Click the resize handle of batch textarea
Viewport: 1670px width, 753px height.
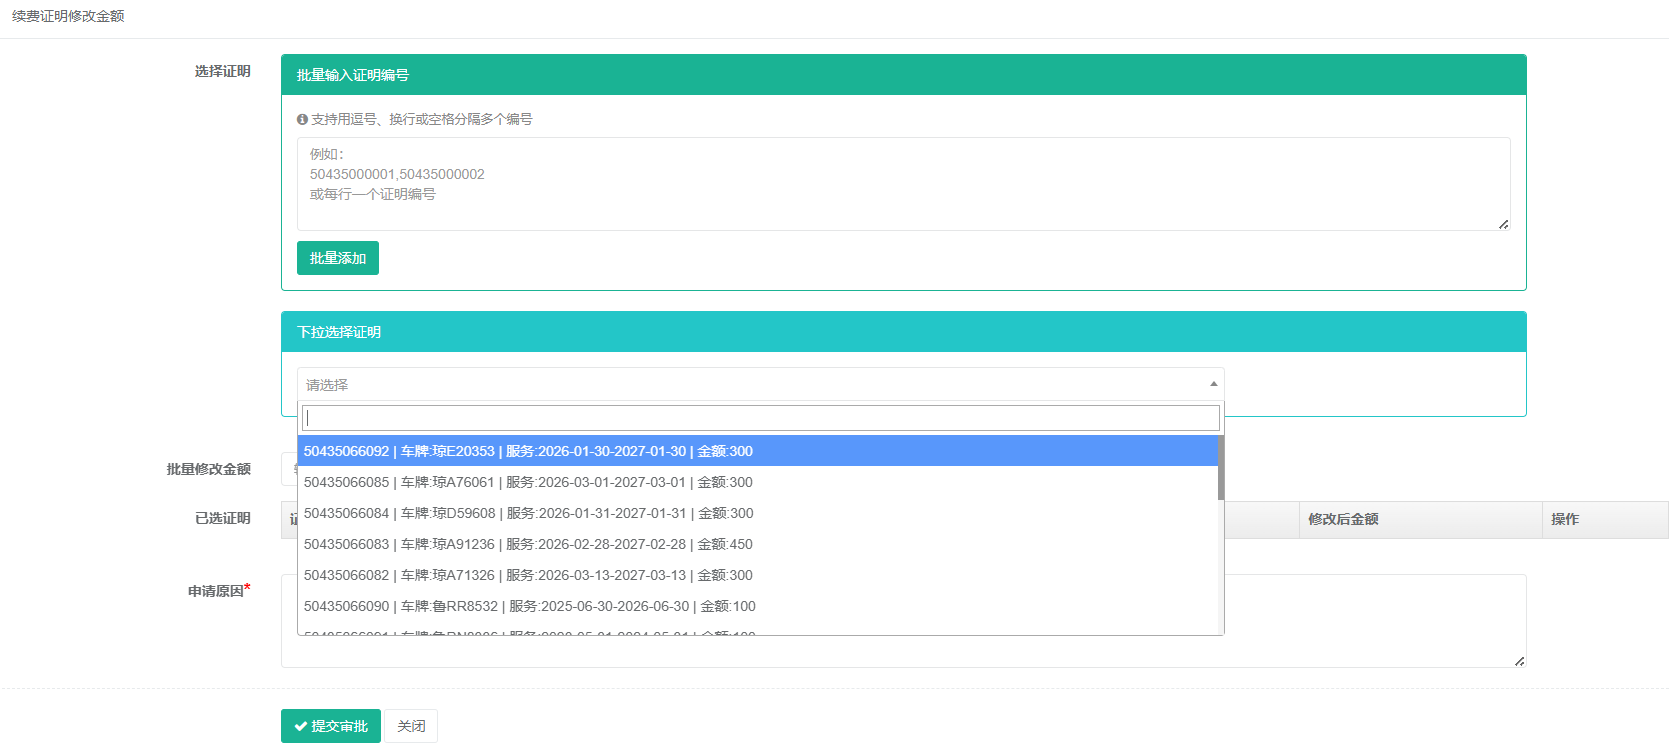coord(1503,224)
